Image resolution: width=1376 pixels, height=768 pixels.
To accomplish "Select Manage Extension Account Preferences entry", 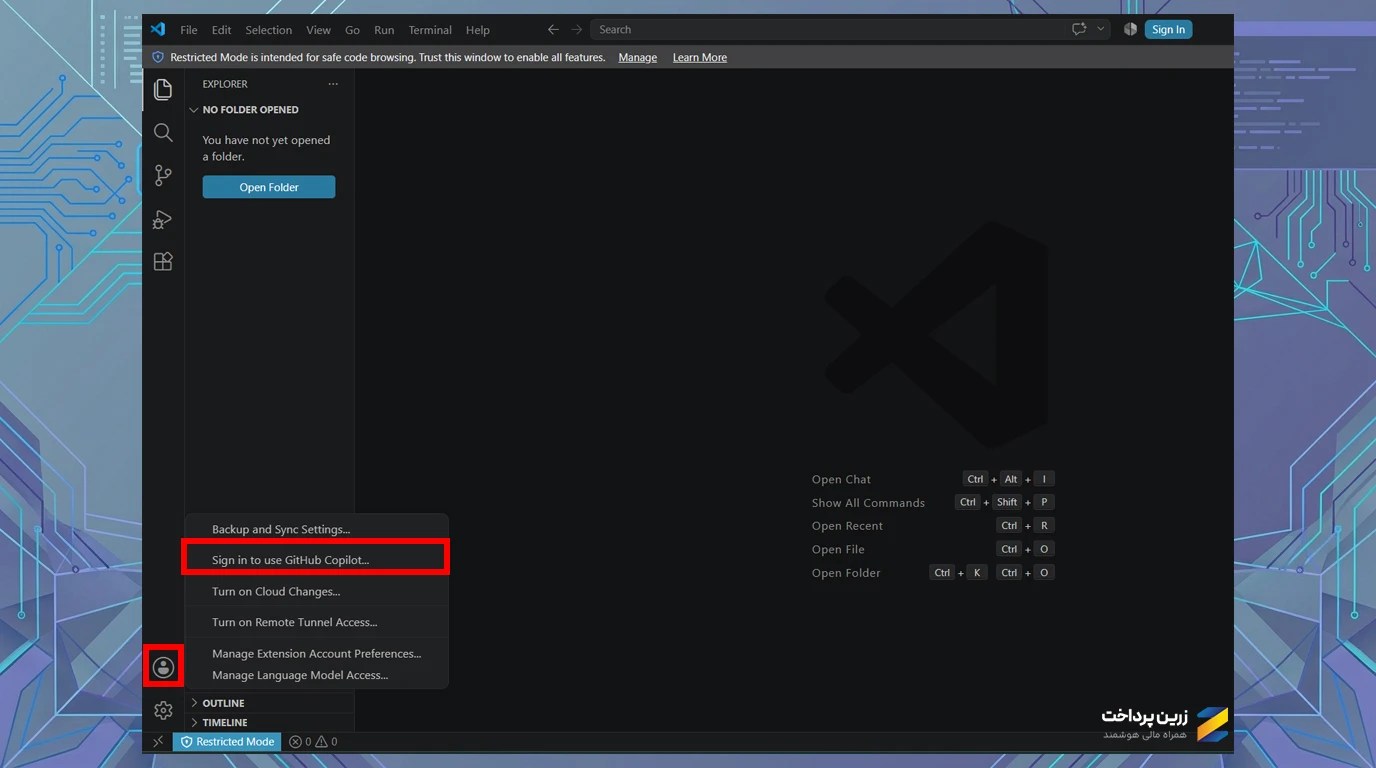I will 316,653.
